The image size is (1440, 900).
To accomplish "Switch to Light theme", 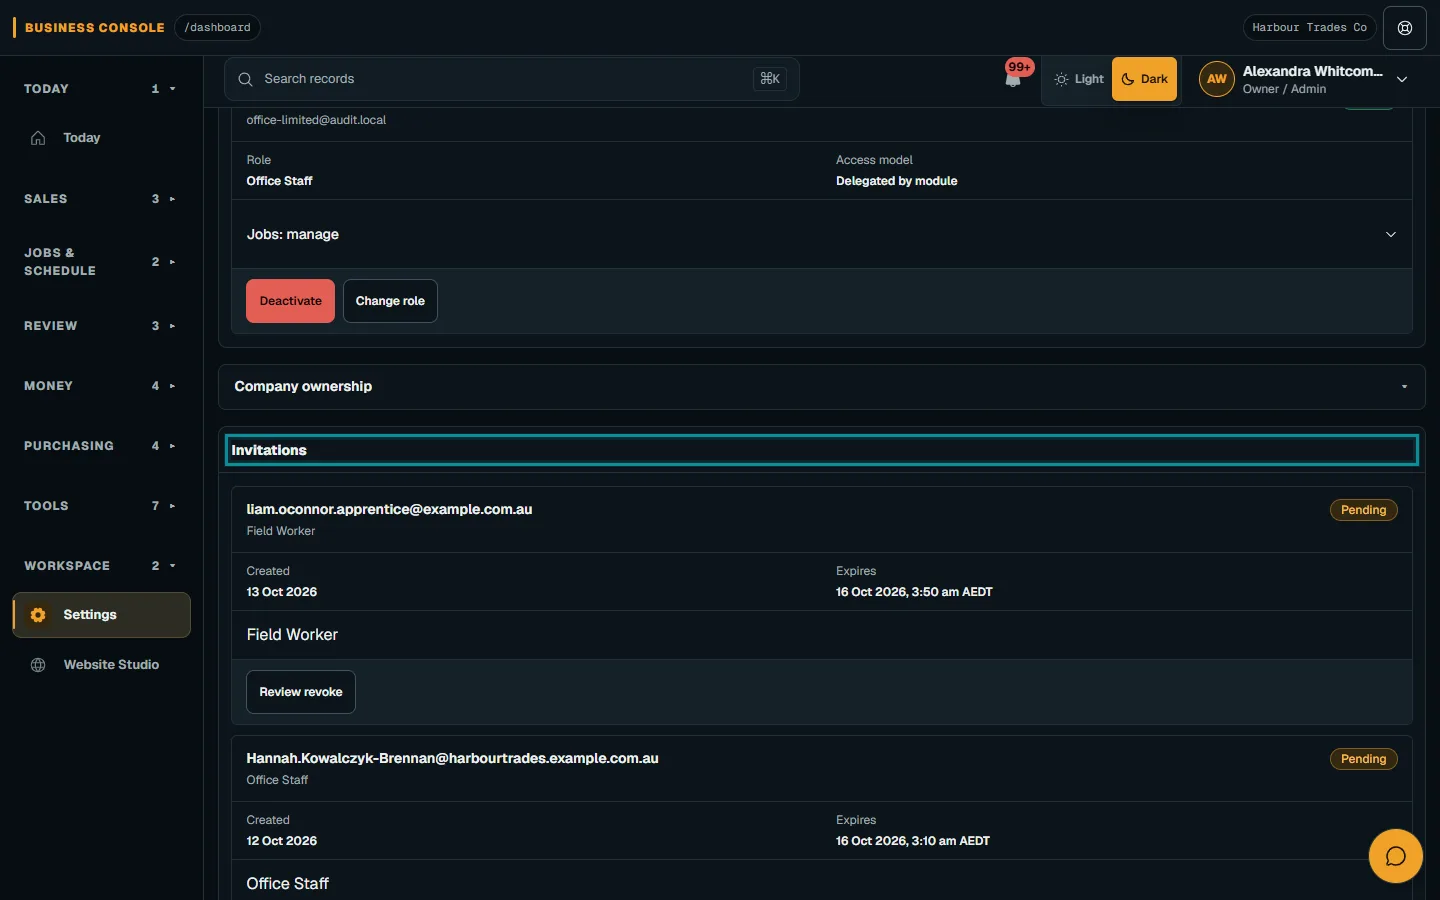I will (1078, 79).
